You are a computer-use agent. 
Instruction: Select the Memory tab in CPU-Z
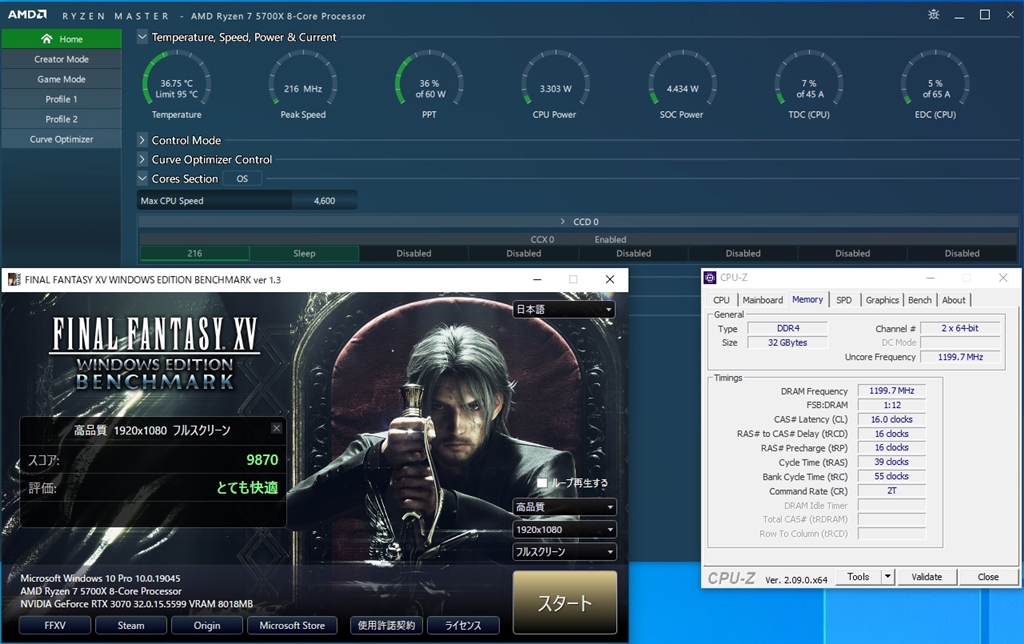(x=808, y=299)
